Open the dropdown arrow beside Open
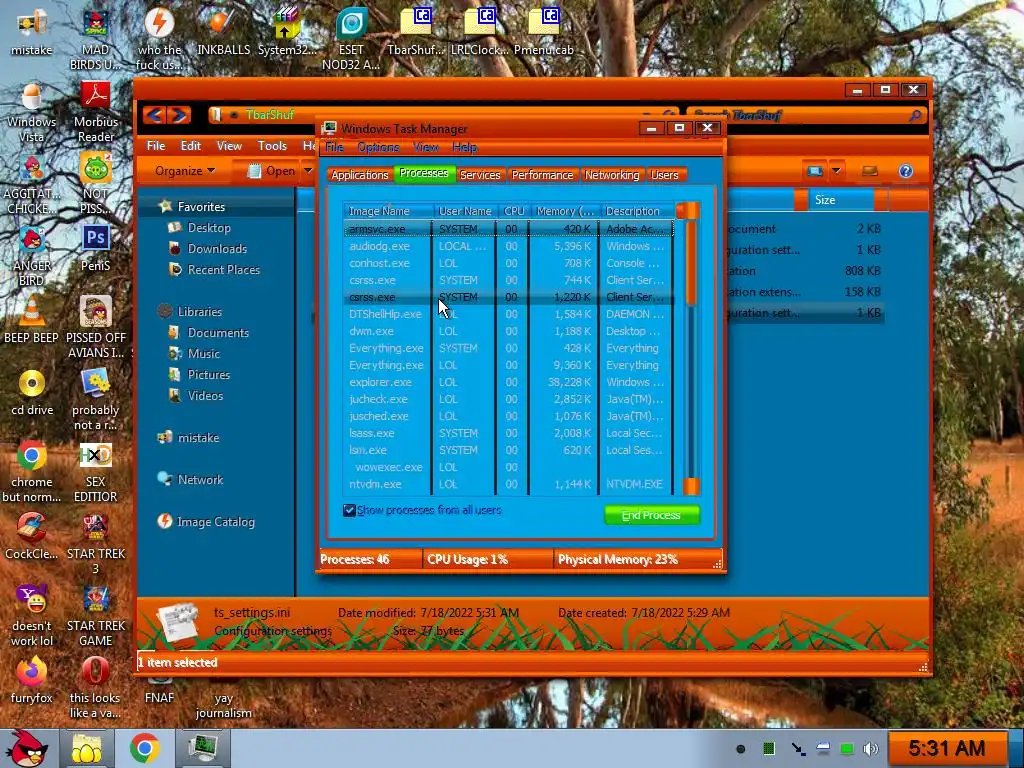 [x=308, y=170]
